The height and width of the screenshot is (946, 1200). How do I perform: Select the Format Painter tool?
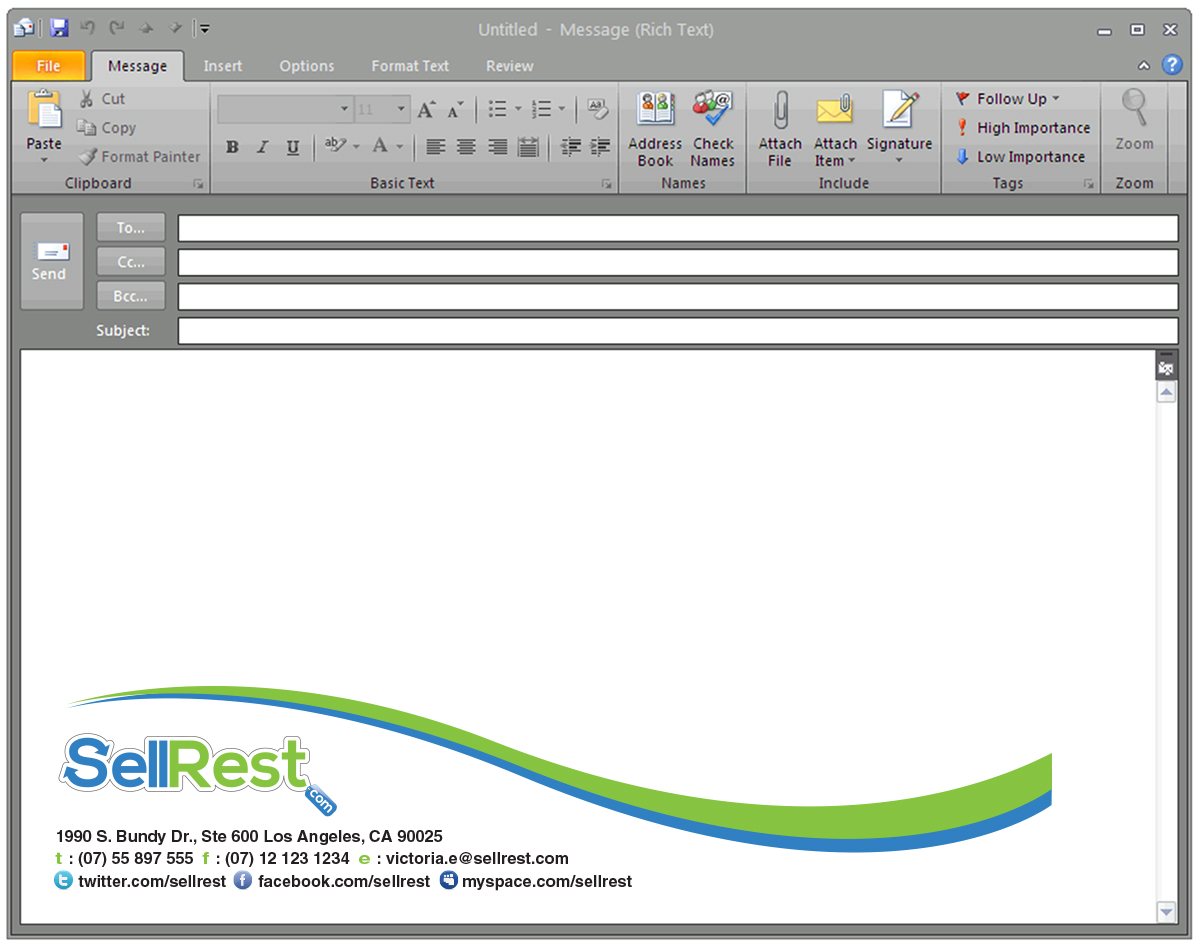(139, 157)
